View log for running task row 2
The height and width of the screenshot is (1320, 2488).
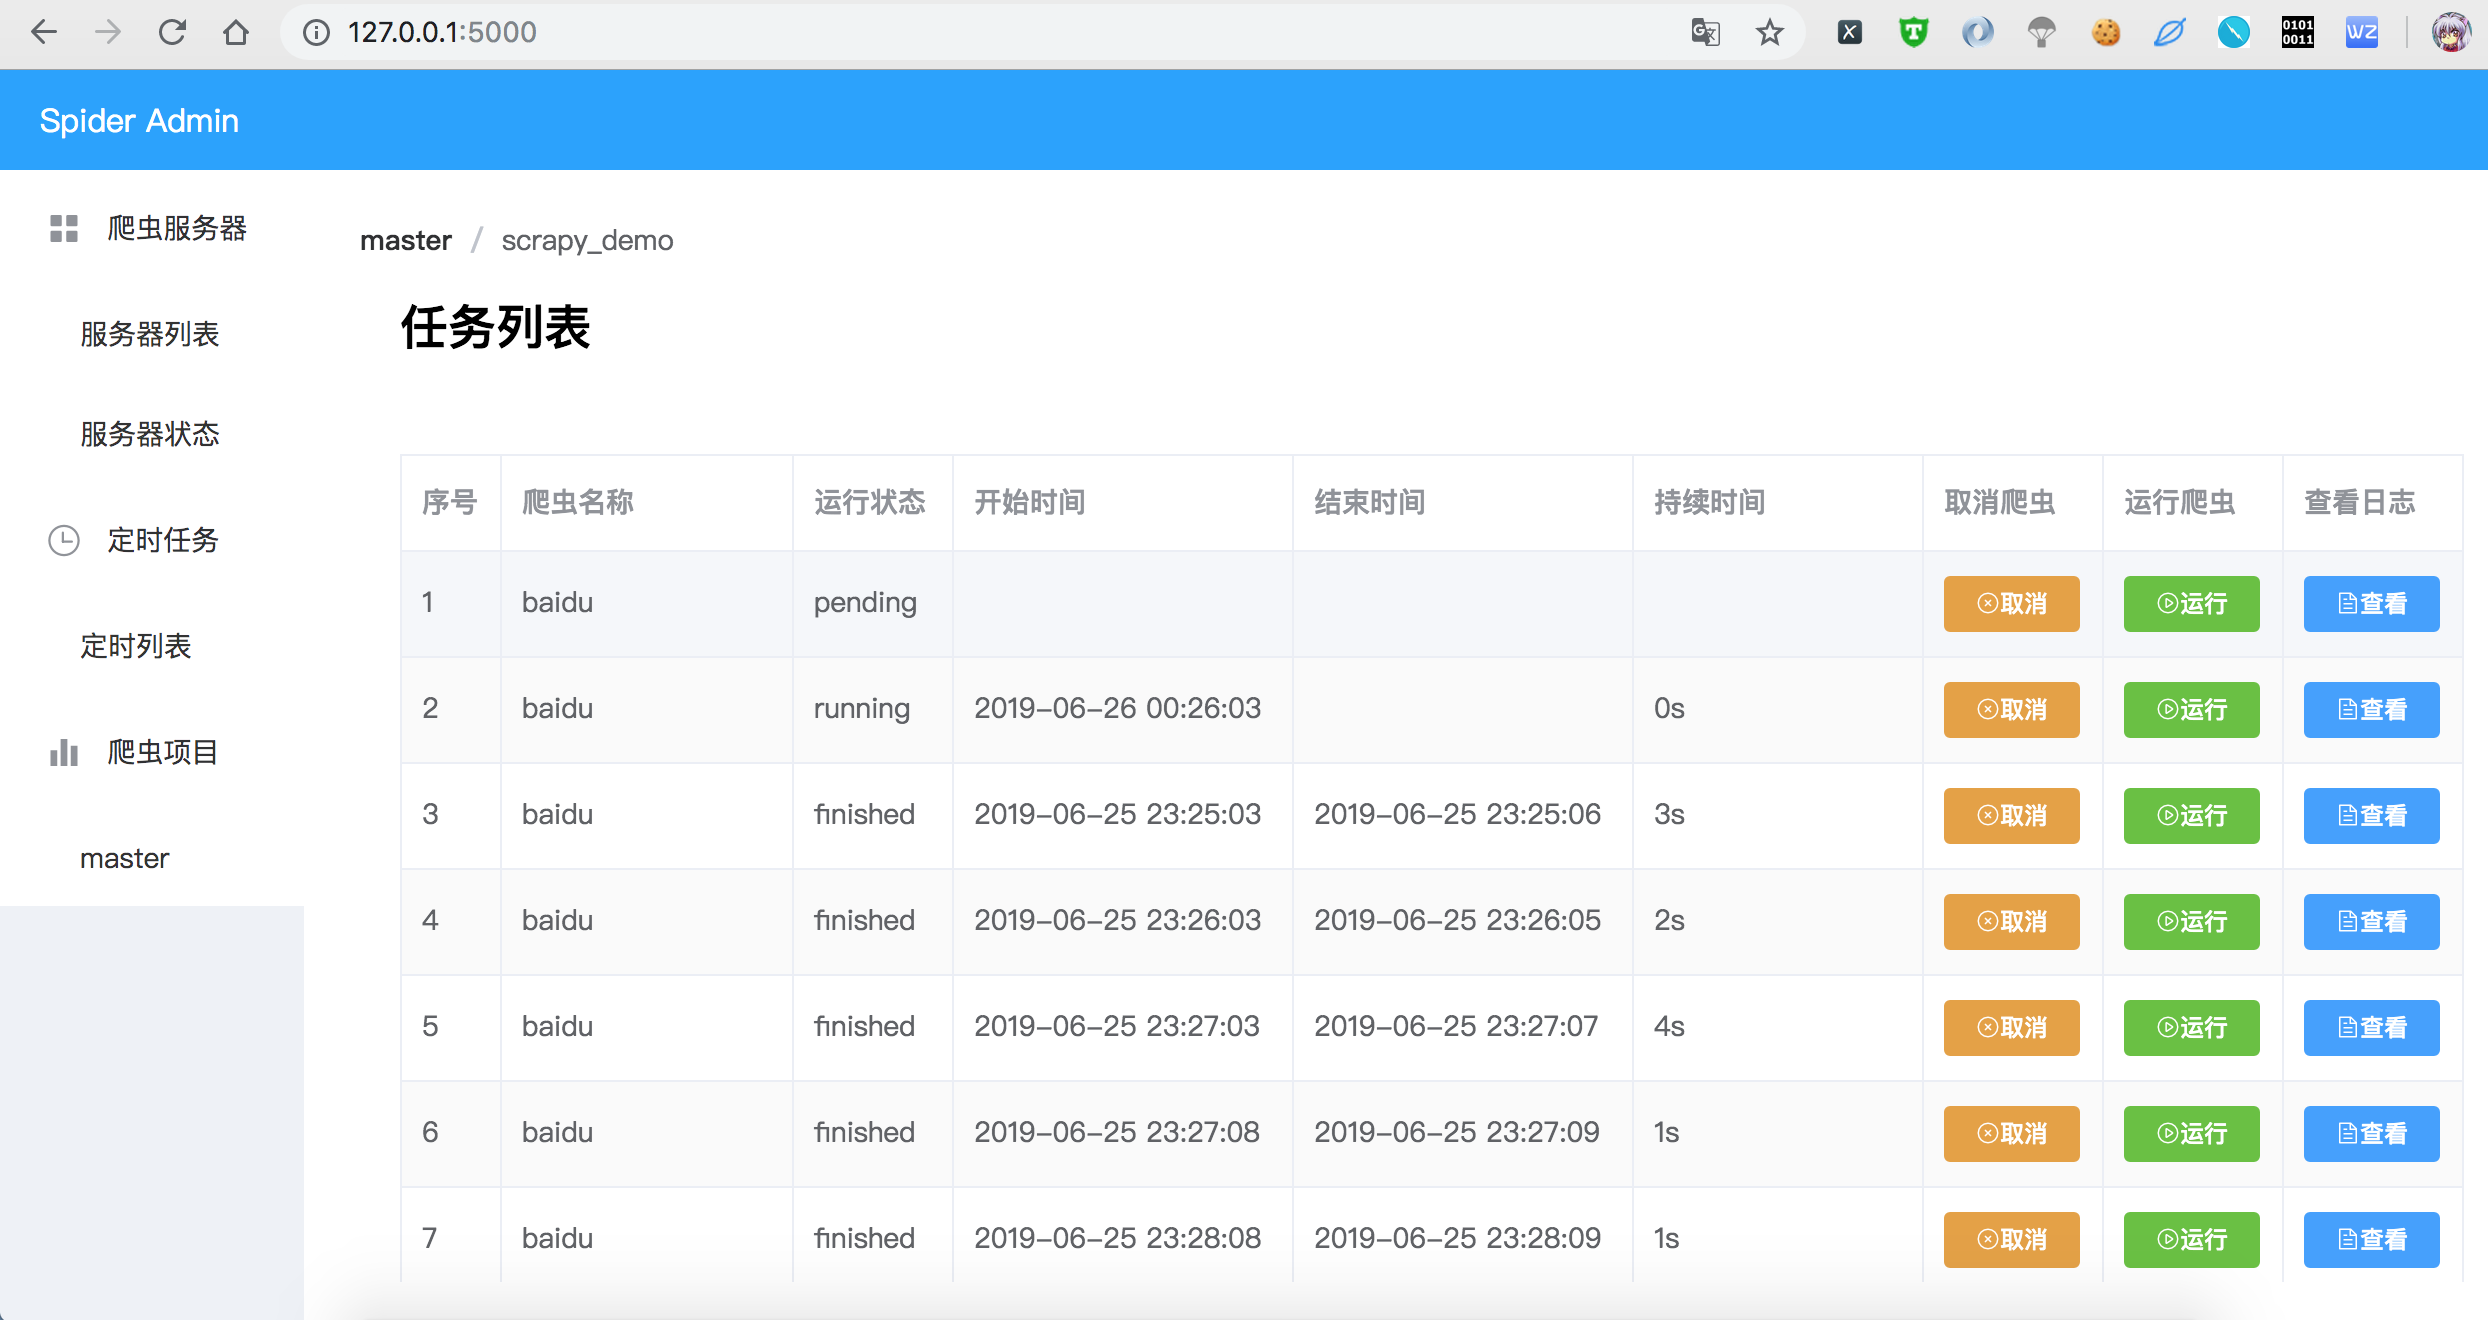(x=2371, y=710)
